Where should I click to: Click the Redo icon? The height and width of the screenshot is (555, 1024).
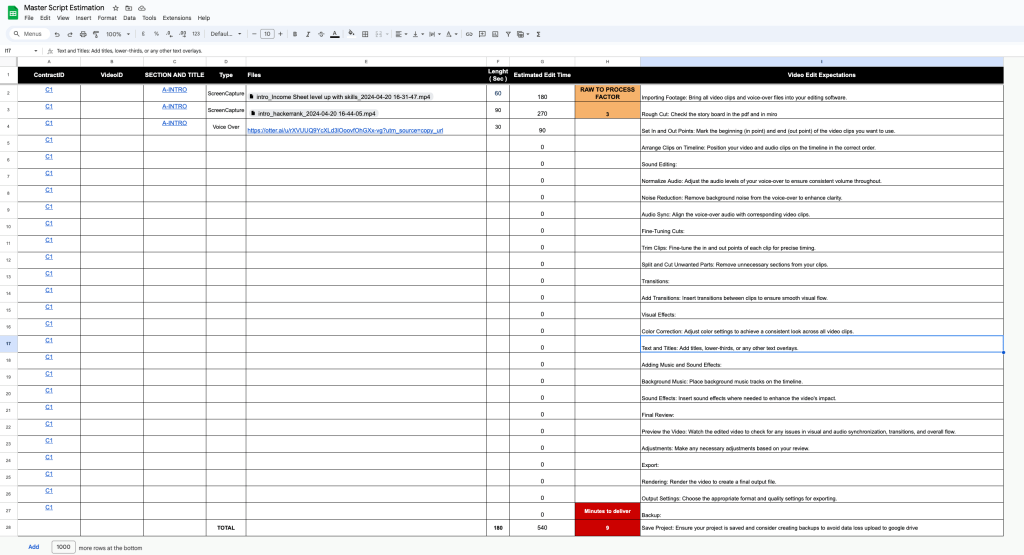(70, 34)
